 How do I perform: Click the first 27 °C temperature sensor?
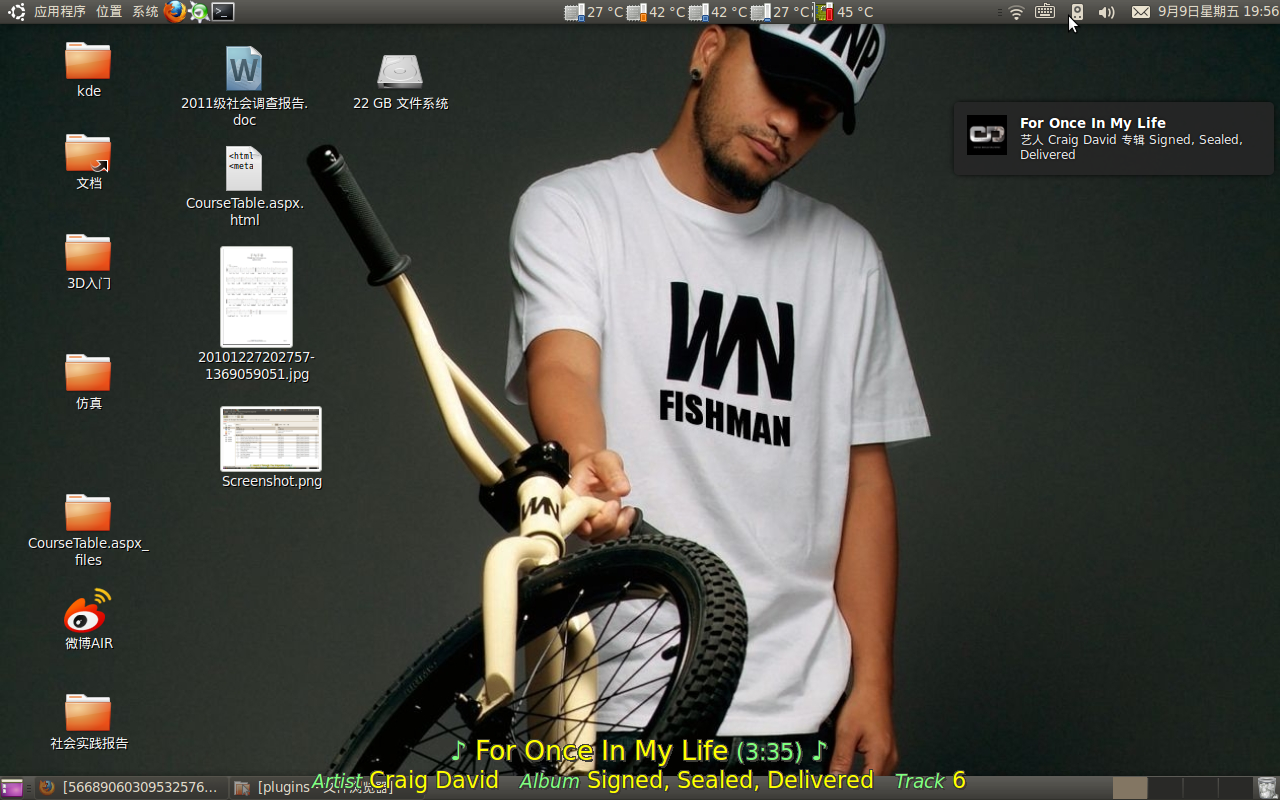(x=594, y=12)
